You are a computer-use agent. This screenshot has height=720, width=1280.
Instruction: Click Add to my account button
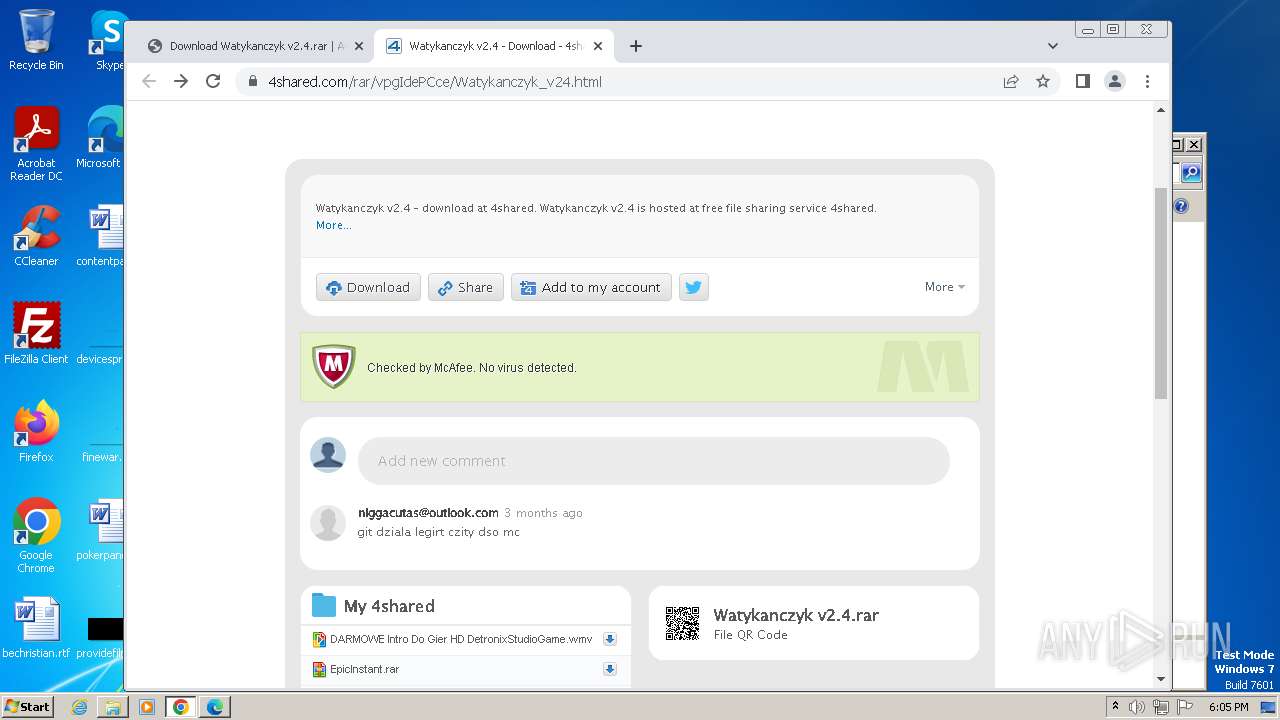tap(591, 287)
